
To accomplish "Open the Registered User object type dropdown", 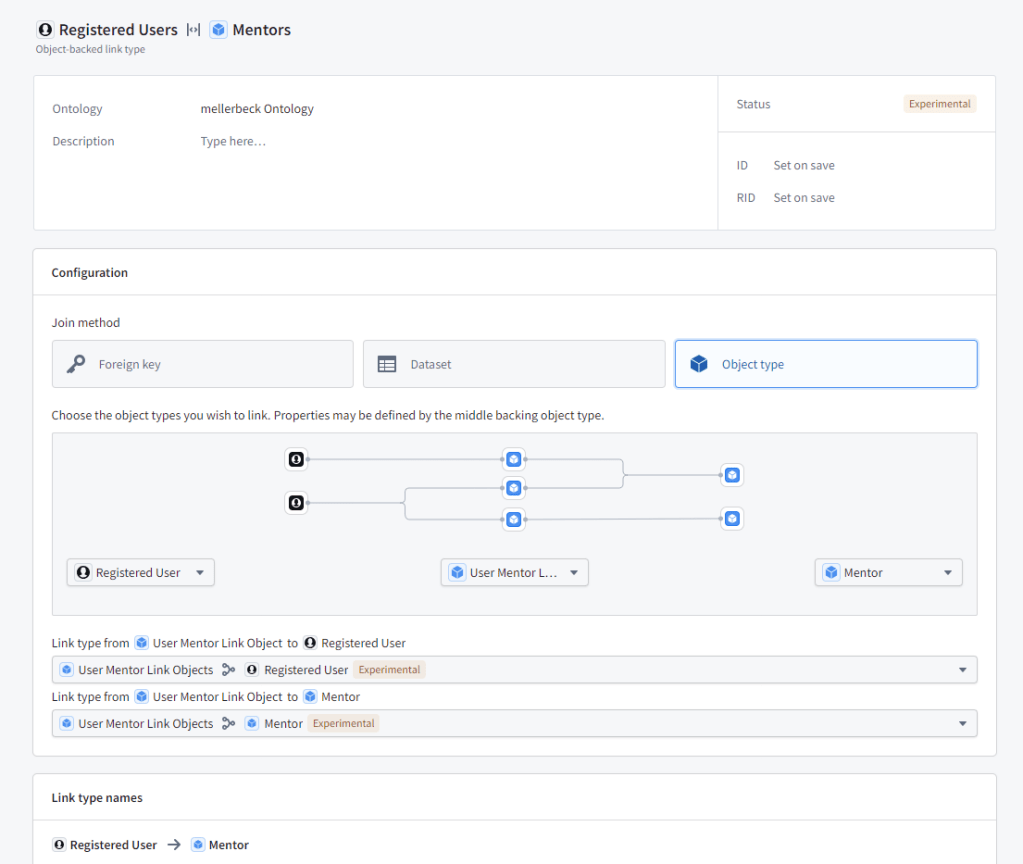I will pos(141,573).
